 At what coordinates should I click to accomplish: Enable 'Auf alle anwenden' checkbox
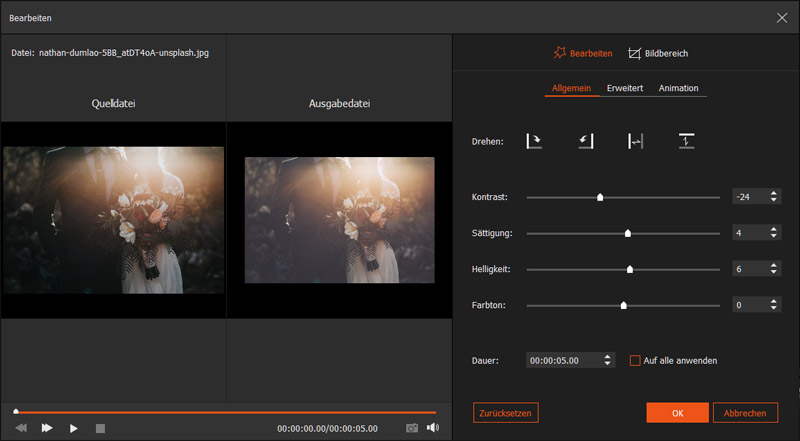635,360
